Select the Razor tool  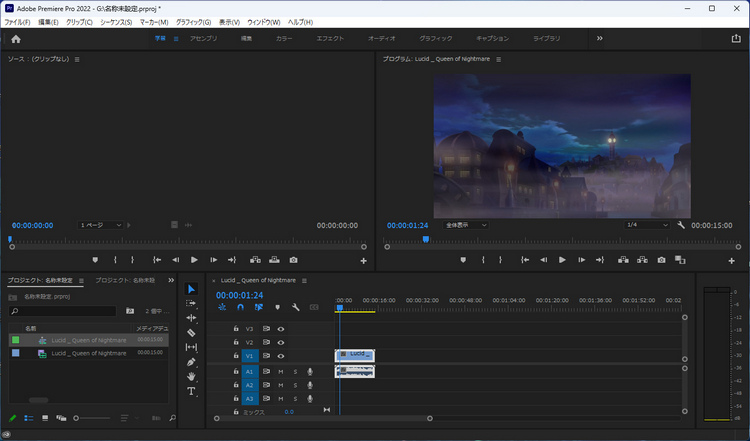tap(191, 332)
